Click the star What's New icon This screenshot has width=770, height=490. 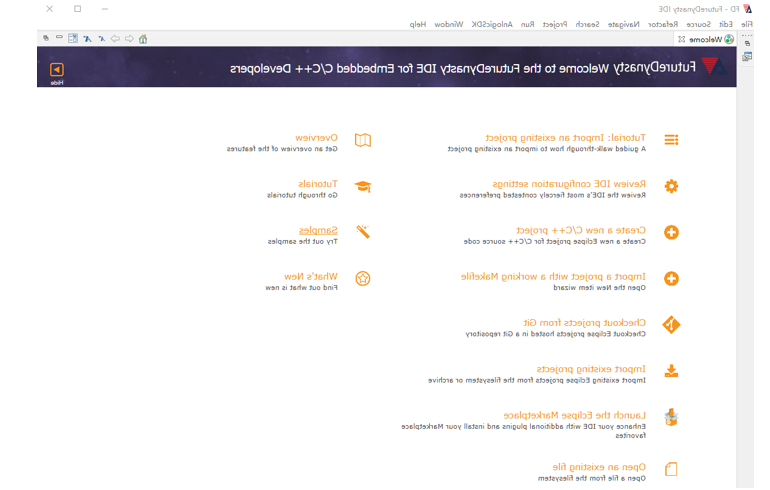click(363, 278)
